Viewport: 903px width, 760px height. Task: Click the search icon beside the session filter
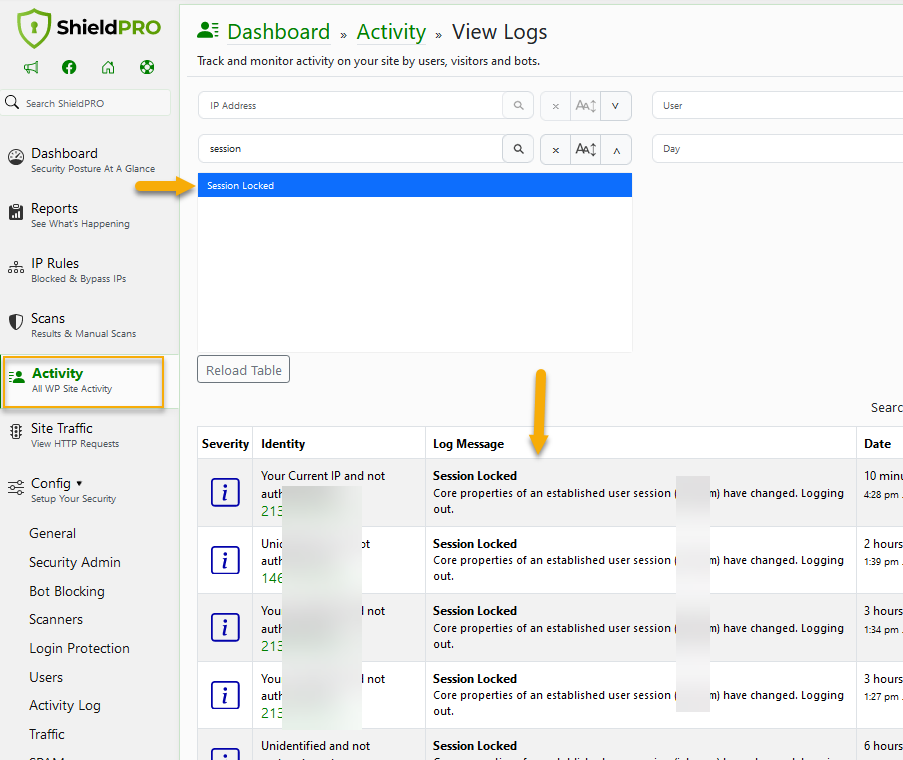coord(517,147)
